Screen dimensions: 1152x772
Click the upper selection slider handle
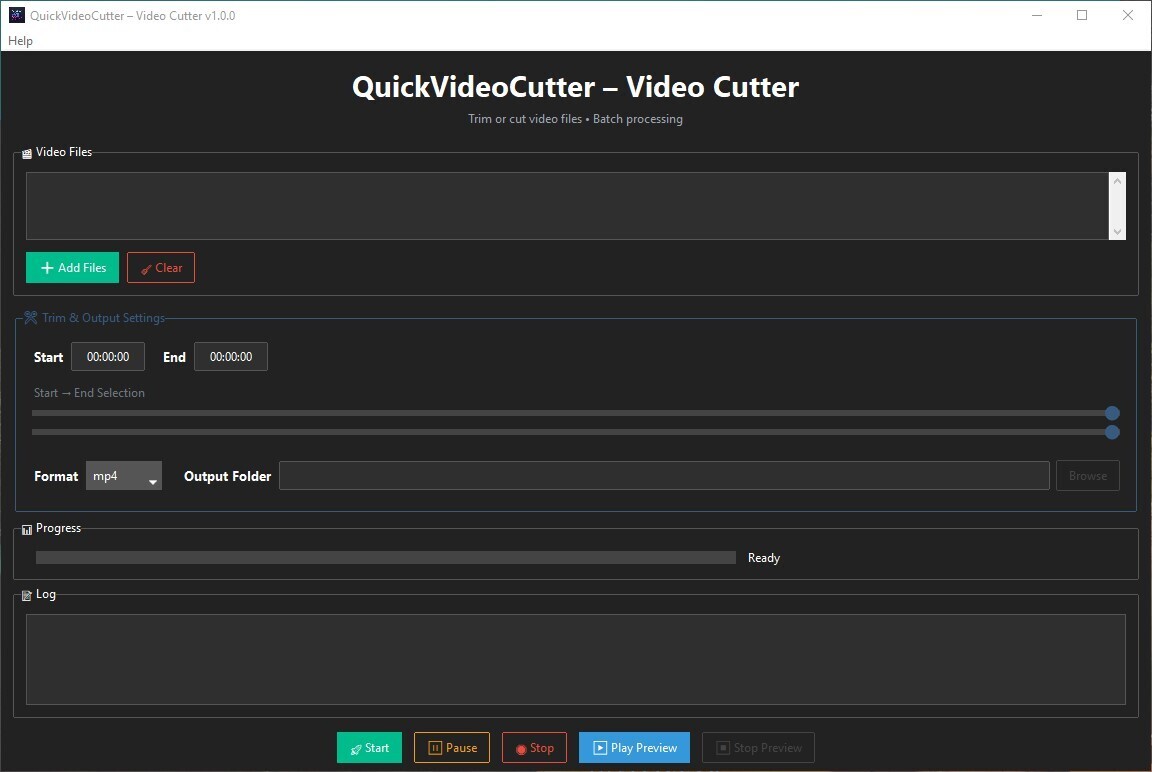click(1112, 413)
